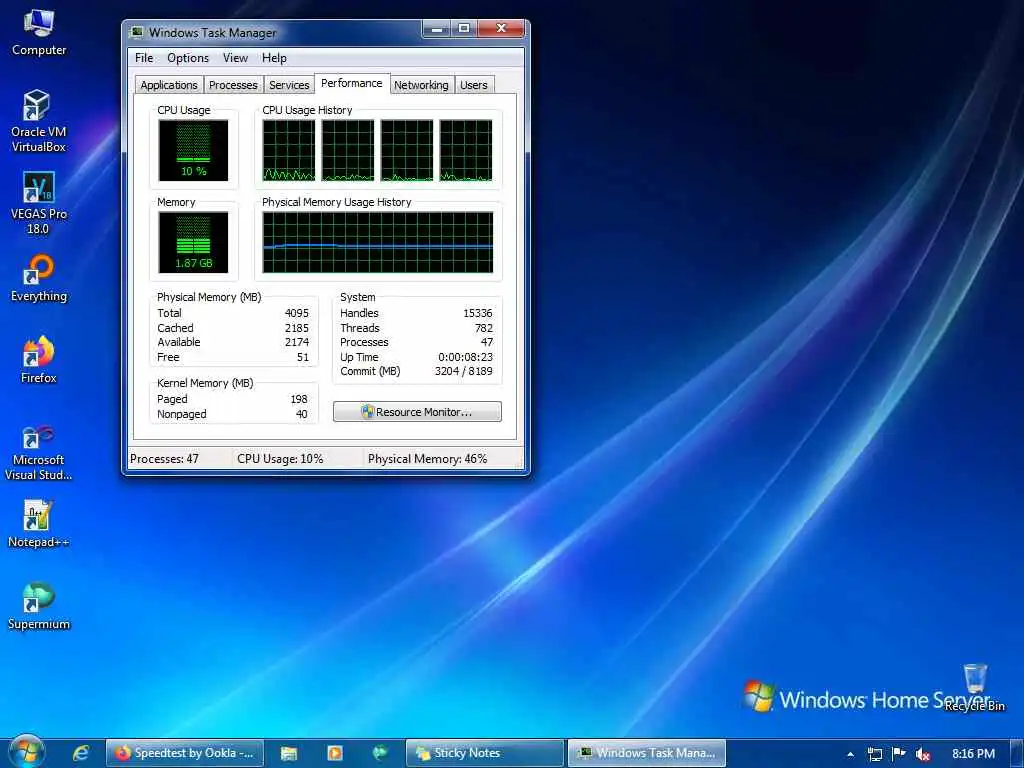Click the Free memory value 51

pyautogui.click(x=302, y=357)
